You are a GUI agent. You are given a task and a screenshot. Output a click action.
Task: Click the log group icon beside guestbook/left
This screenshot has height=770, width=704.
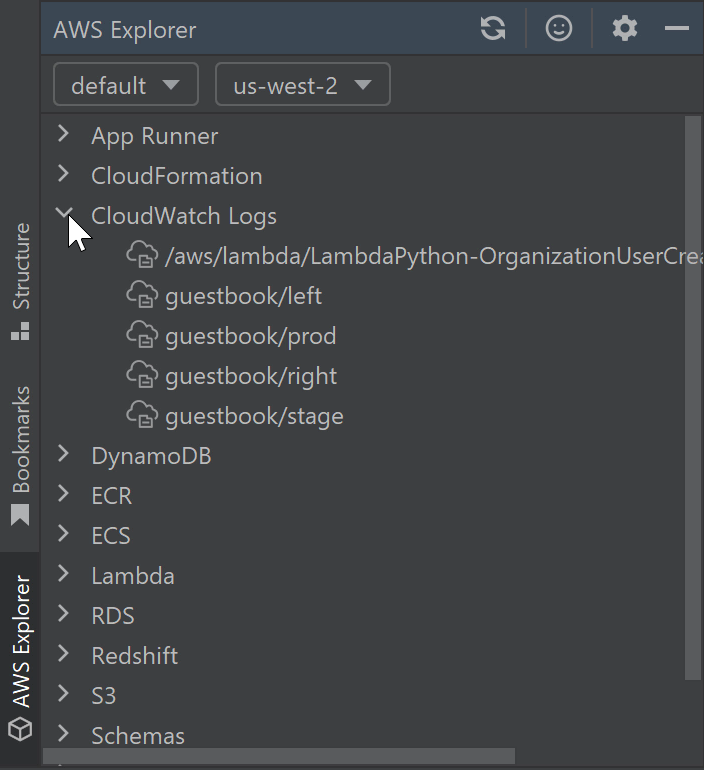(x=142, y=296)
